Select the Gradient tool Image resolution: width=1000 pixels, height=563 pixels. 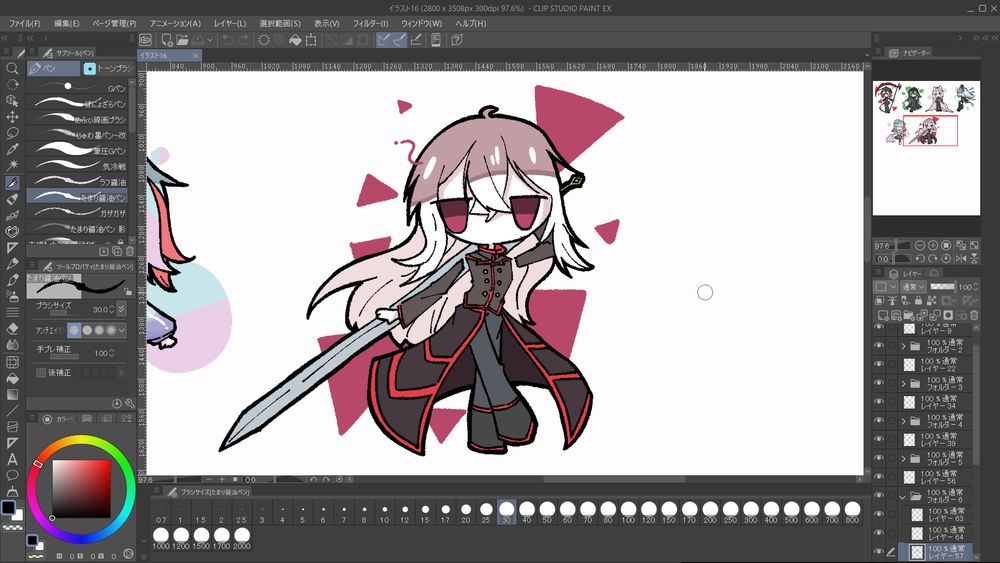pos(11,394)
